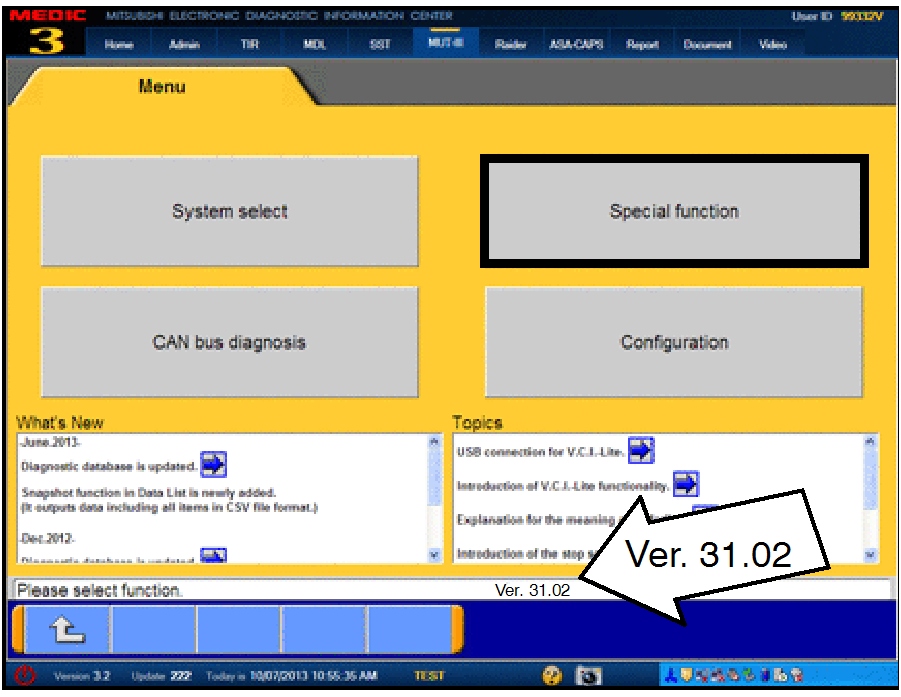This screenshot has width=901, height=697.
Task: Open the Special function menu
Action: coord(674,212)
